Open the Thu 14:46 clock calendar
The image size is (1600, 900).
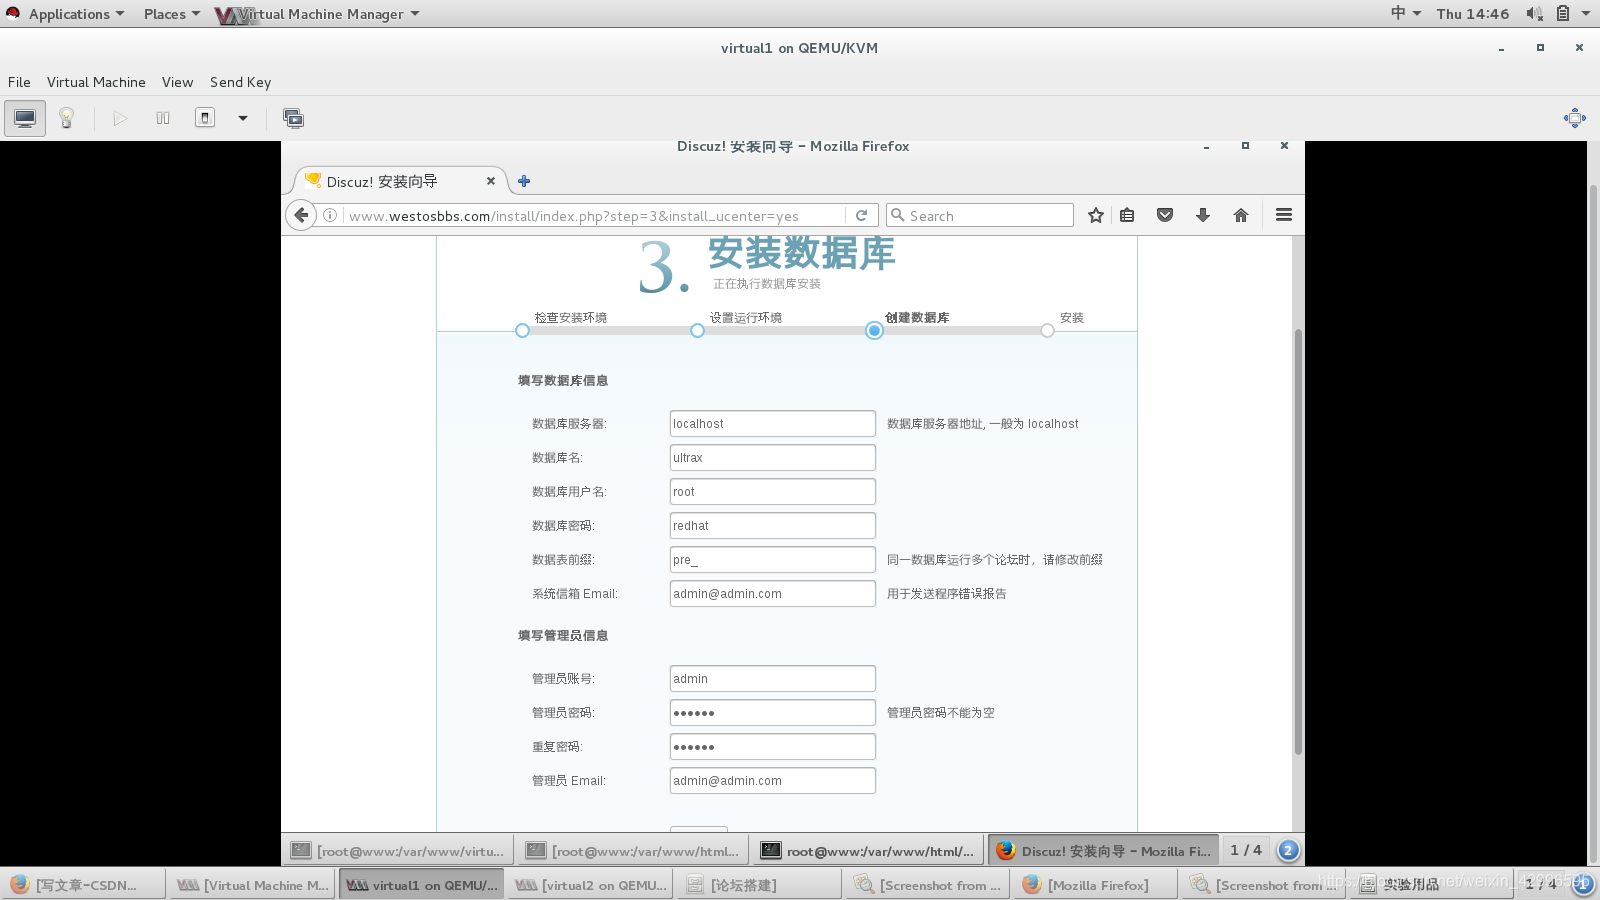[1472, 14]
